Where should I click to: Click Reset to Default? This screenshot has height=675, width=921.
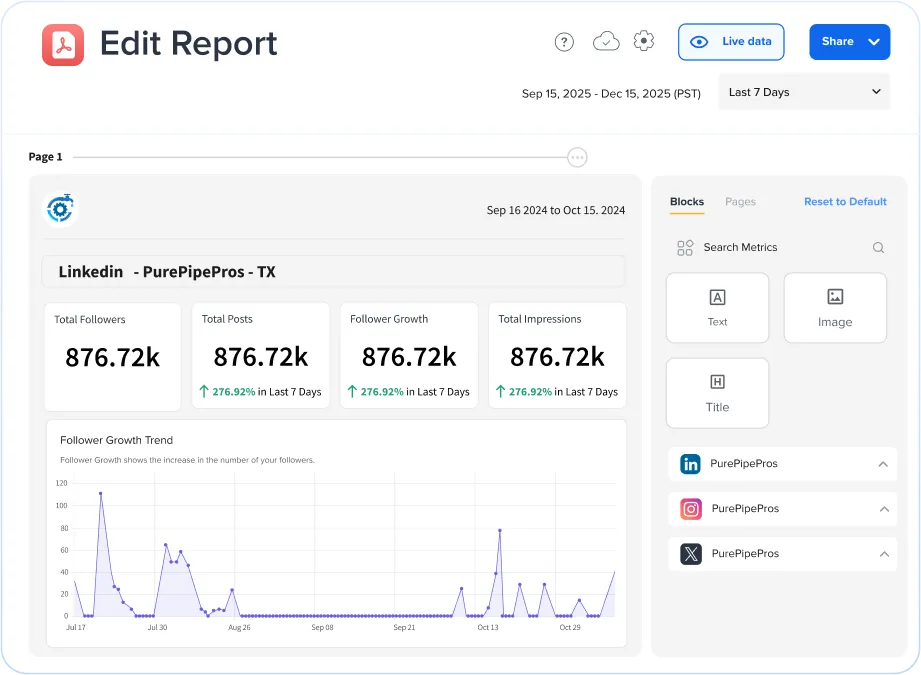[x=844, y=201]
